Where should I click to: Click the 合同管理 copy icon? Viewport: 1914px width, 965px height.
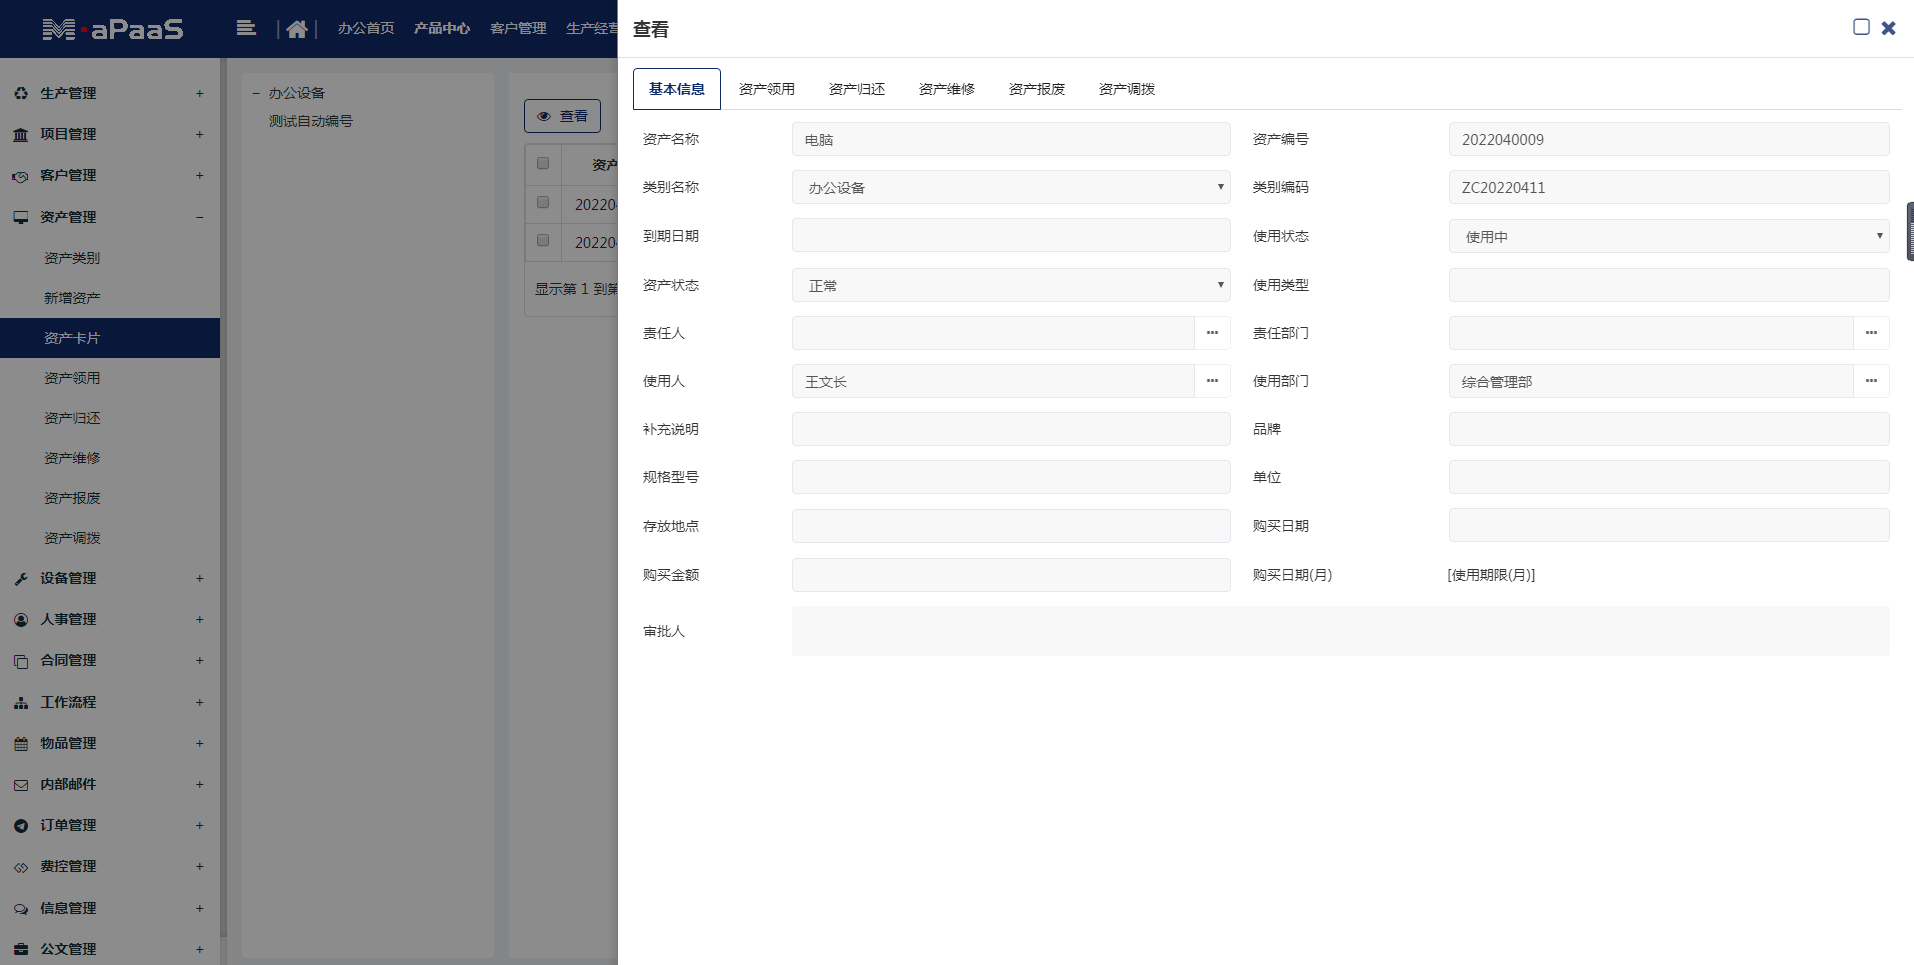pyautogui.click(x=21, y=661)
